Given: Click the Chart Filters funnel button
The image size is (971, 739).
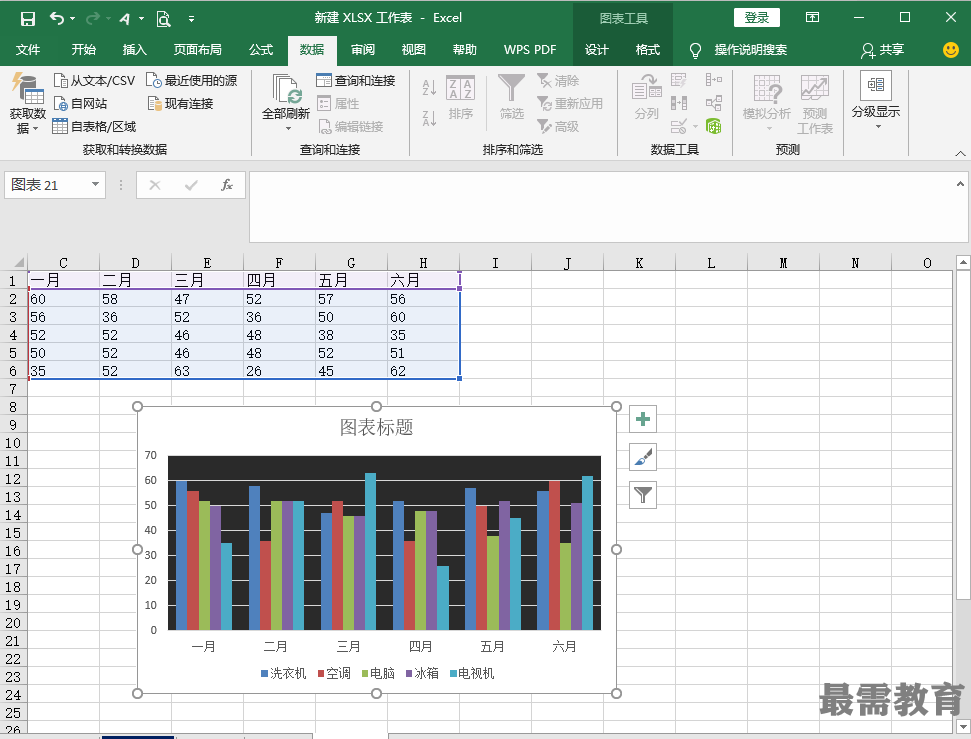Looking at the screenshot, I should pyautogui.click(x=643, y=495).
